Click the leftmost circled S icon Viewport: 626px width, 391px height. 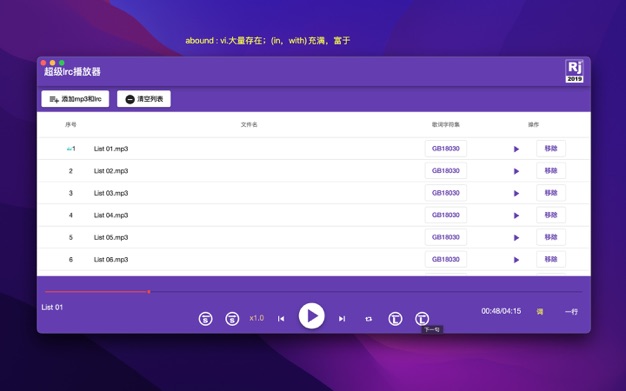pyautogui.click(x=206, y=319)
